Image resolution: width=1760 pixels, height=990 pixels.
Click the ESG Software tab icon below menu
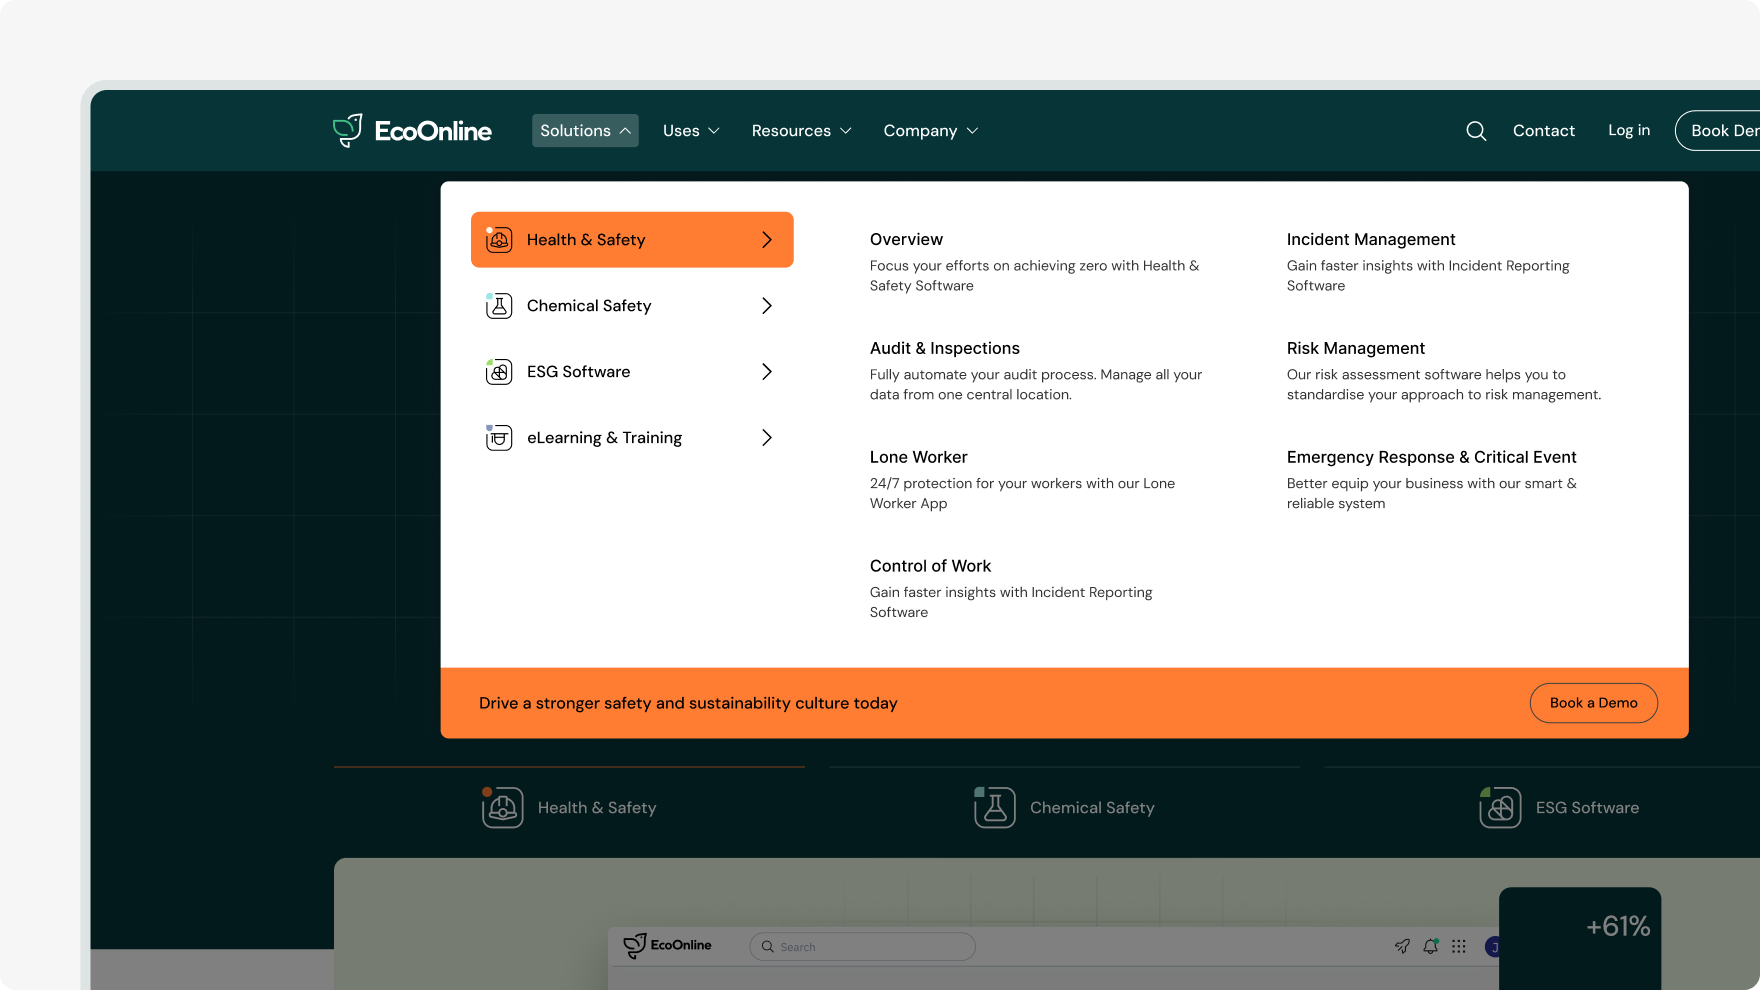[x=1500, y=807]
